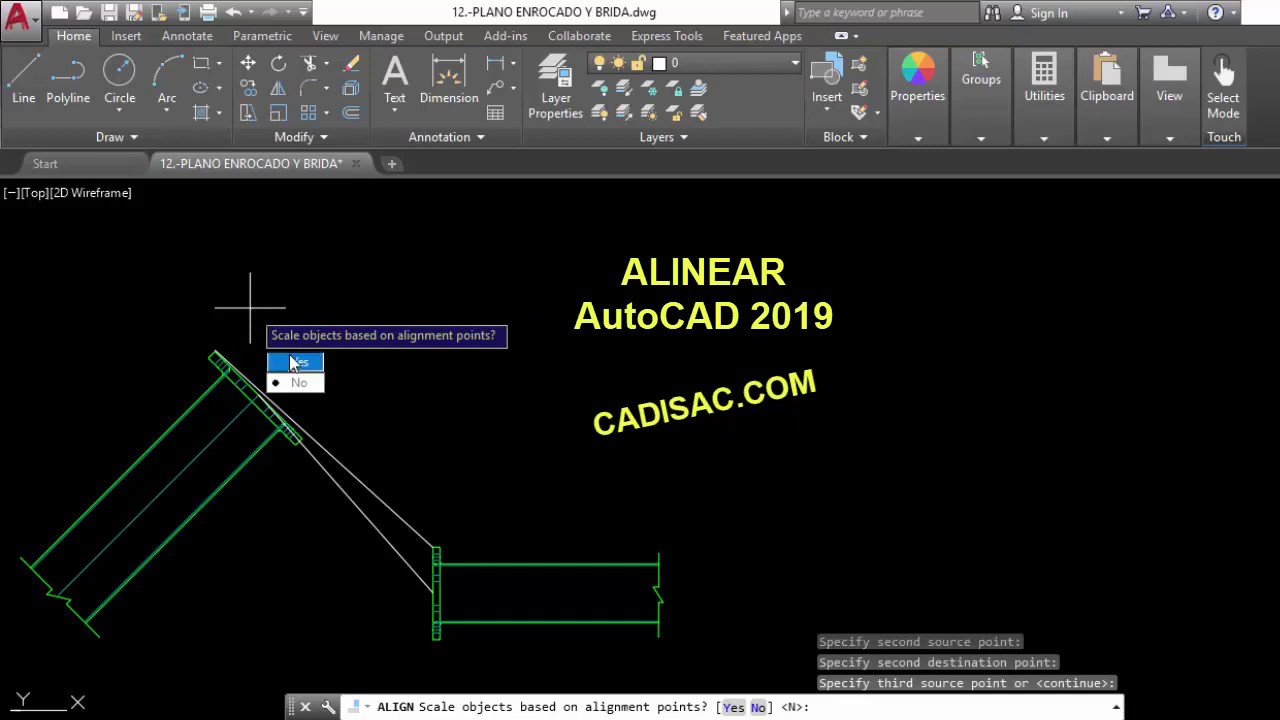Select the Line drawing tool
Image resolution: width=1280 pixels, height=720 pixels.
point(24,79)
